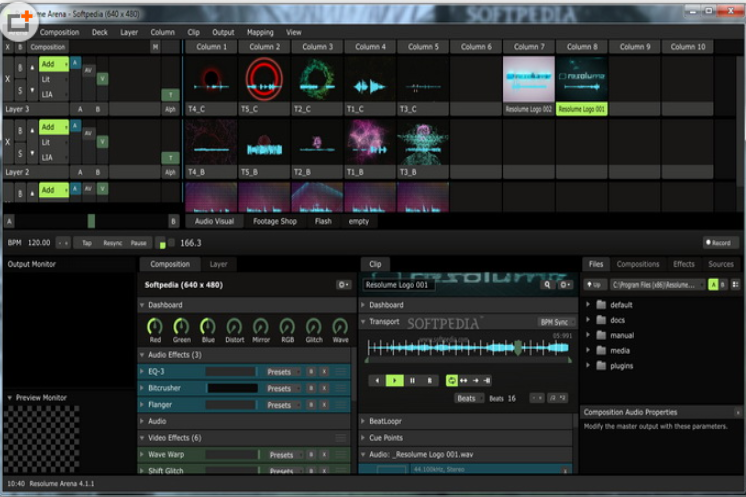
Task: Toggle the Layer 3 Solo S button
Action: click(20, 90)
